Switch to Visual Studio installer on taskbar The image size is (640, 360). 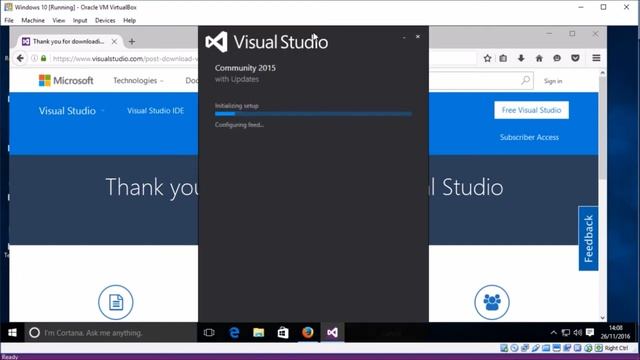[x=332, y=333]
